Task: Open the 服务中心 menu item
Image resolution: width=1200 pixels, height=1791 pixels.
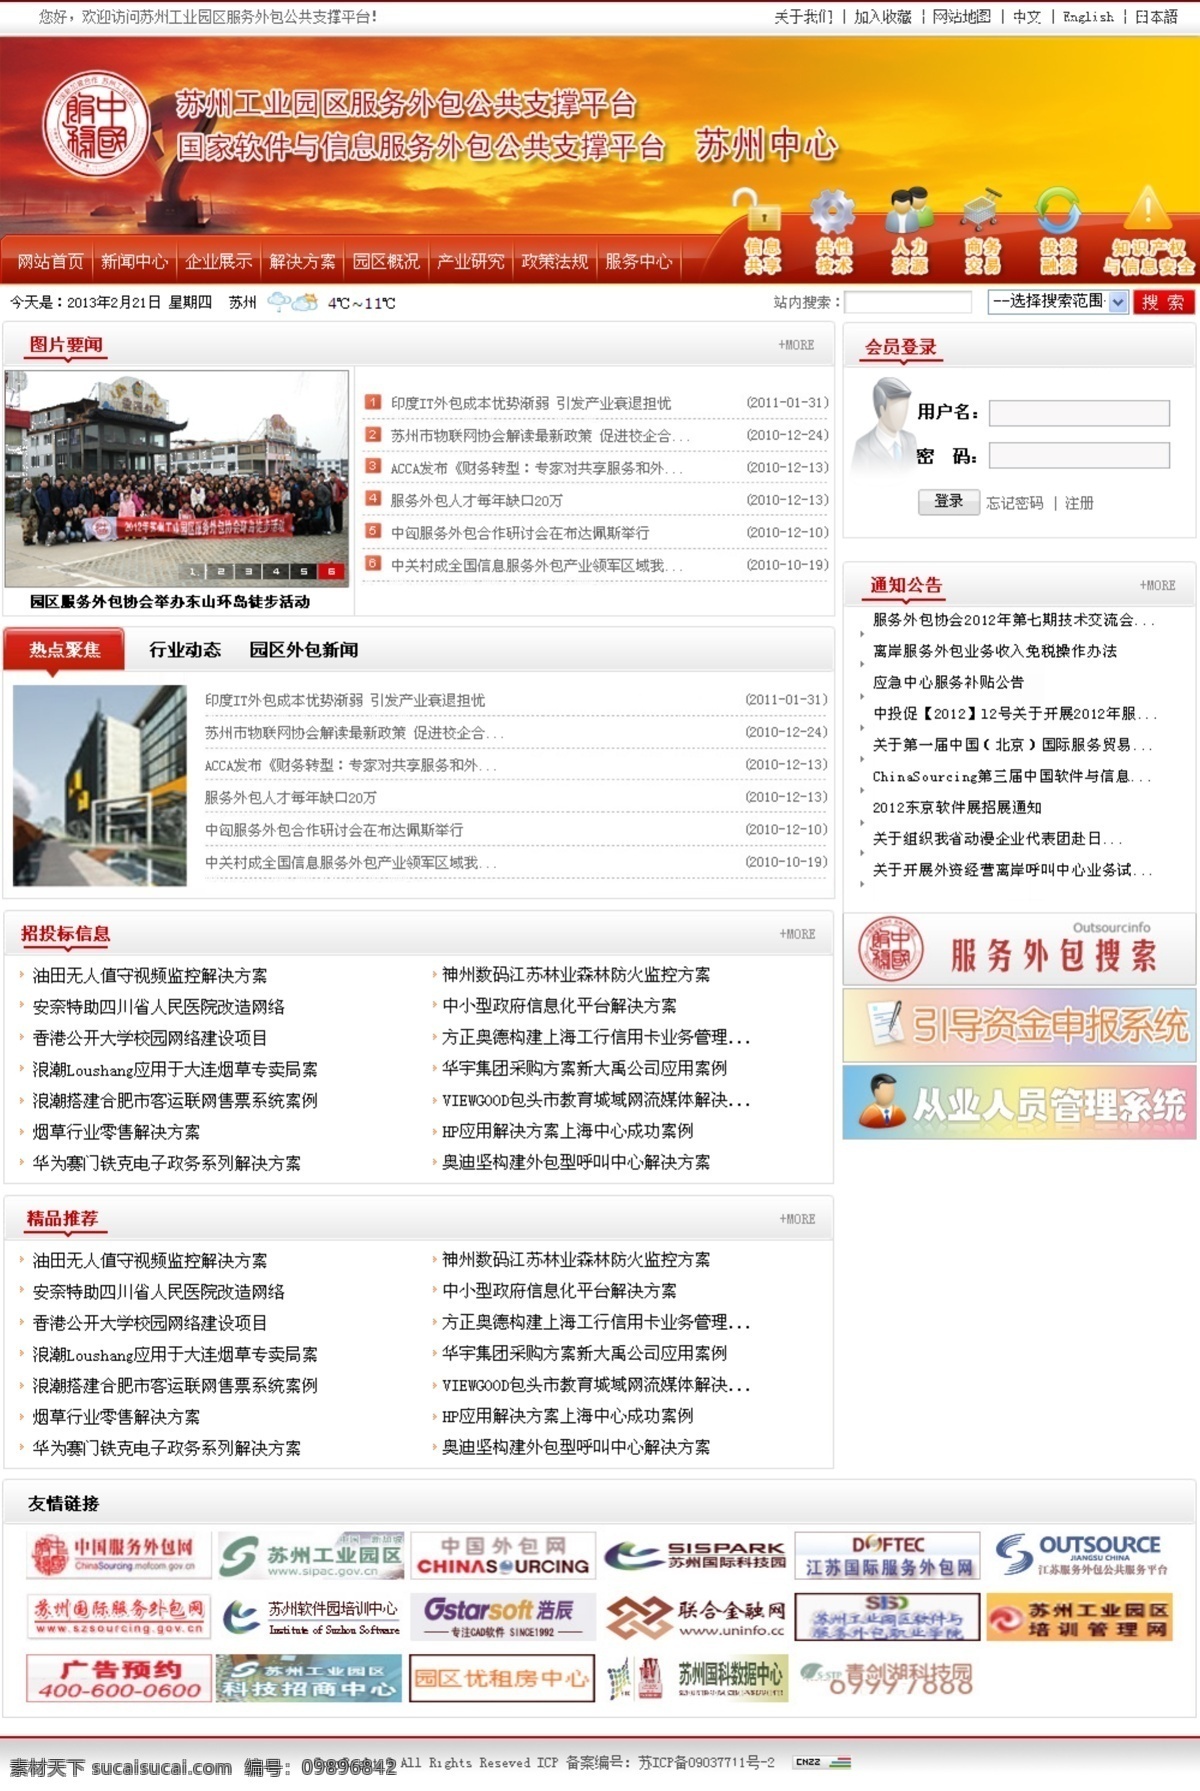Action: [x=638, y=261]
